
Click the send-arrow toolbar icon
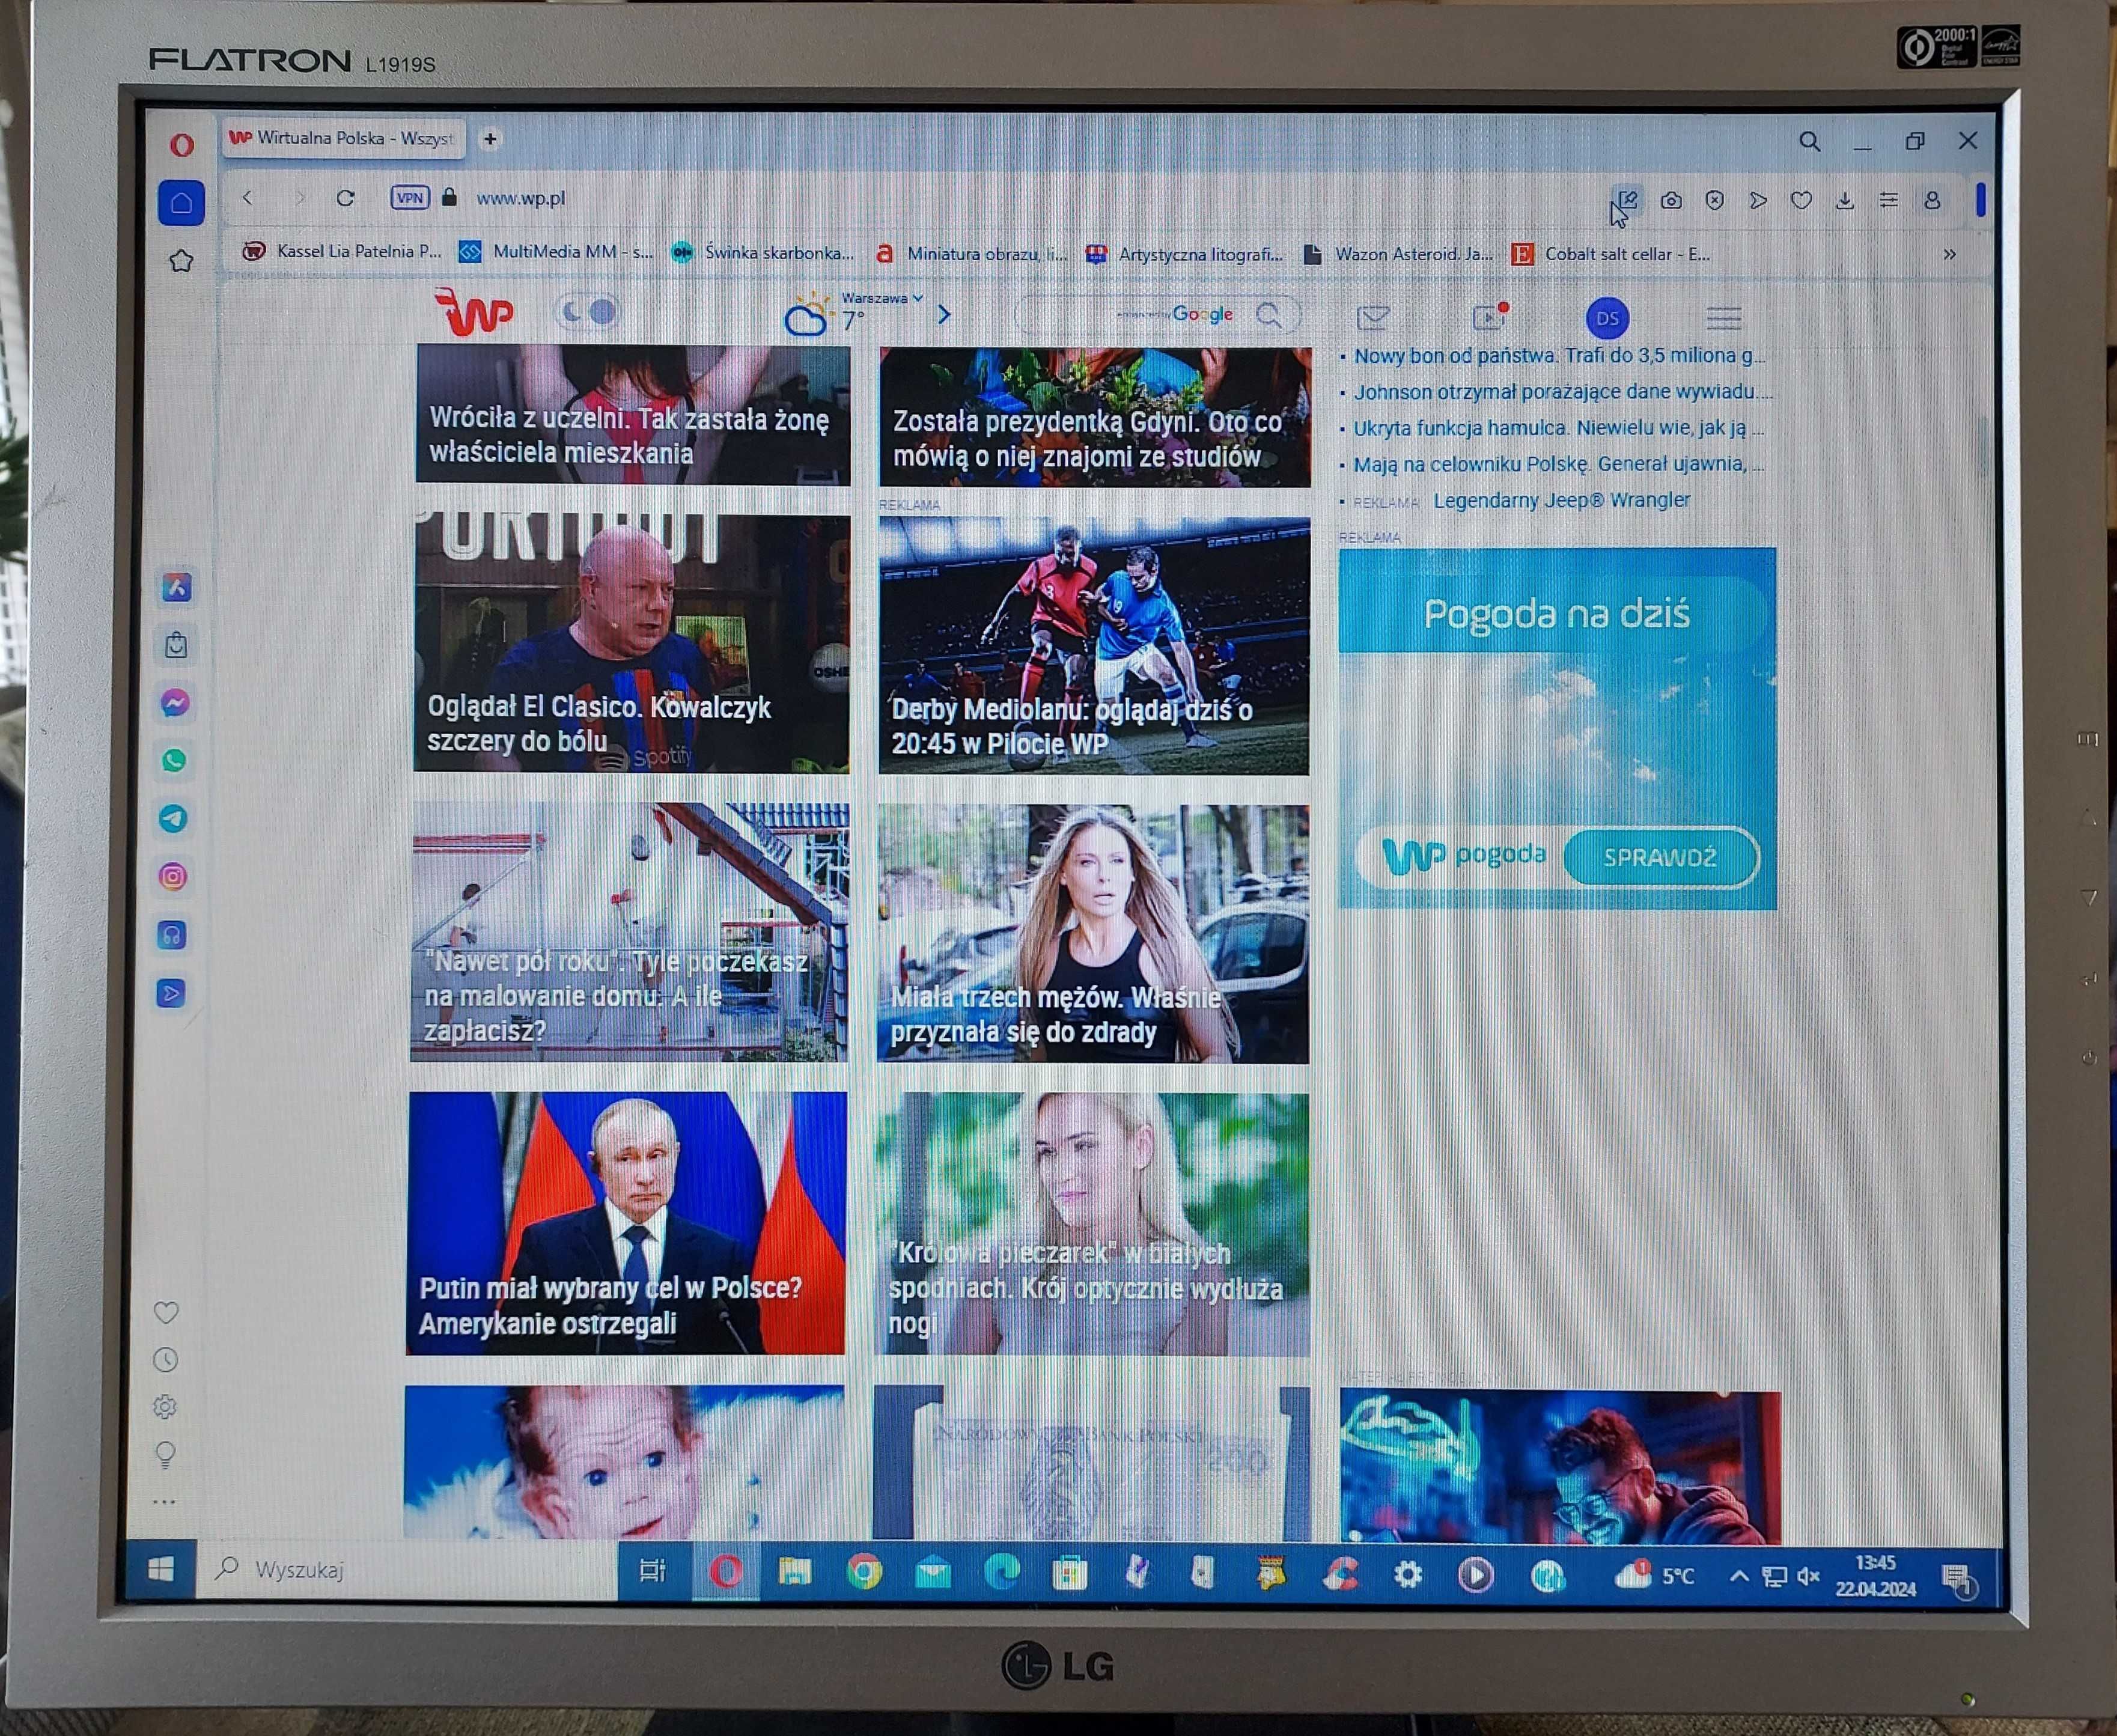pyautogui.click(x=1758, y=201)
